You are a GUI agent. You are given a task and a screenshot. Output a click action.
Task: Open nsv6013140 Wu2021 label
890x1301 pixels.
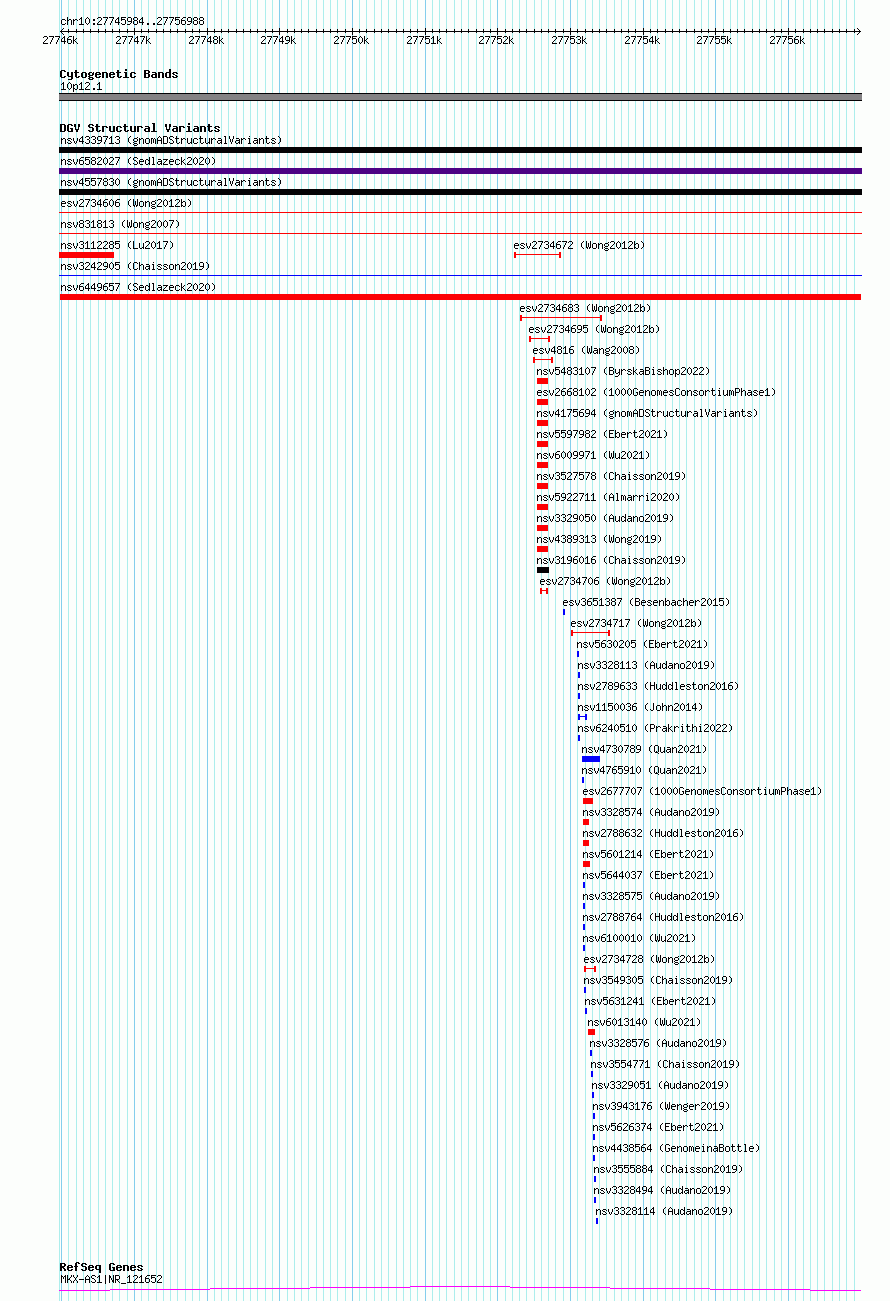click(x=644, y=1022)
